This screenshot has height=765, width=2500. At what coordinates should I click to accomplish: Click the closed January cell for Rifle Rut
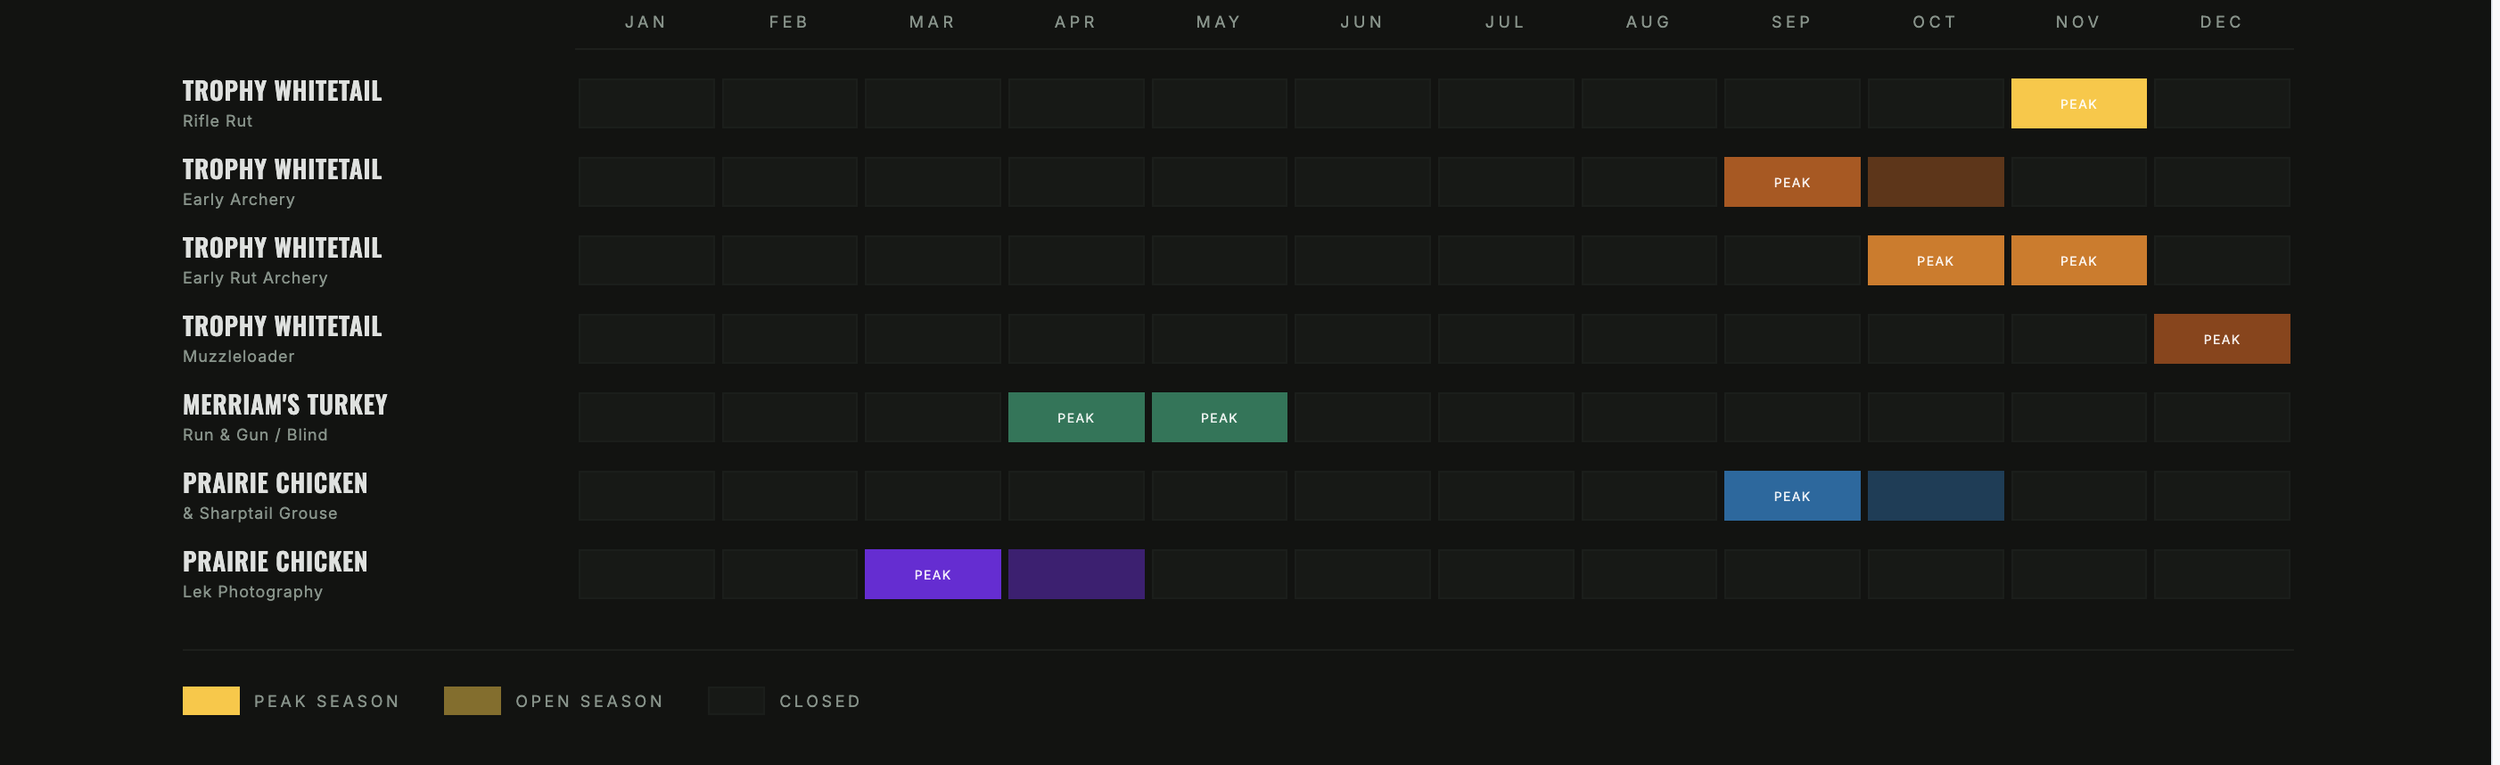coord(646,103)
